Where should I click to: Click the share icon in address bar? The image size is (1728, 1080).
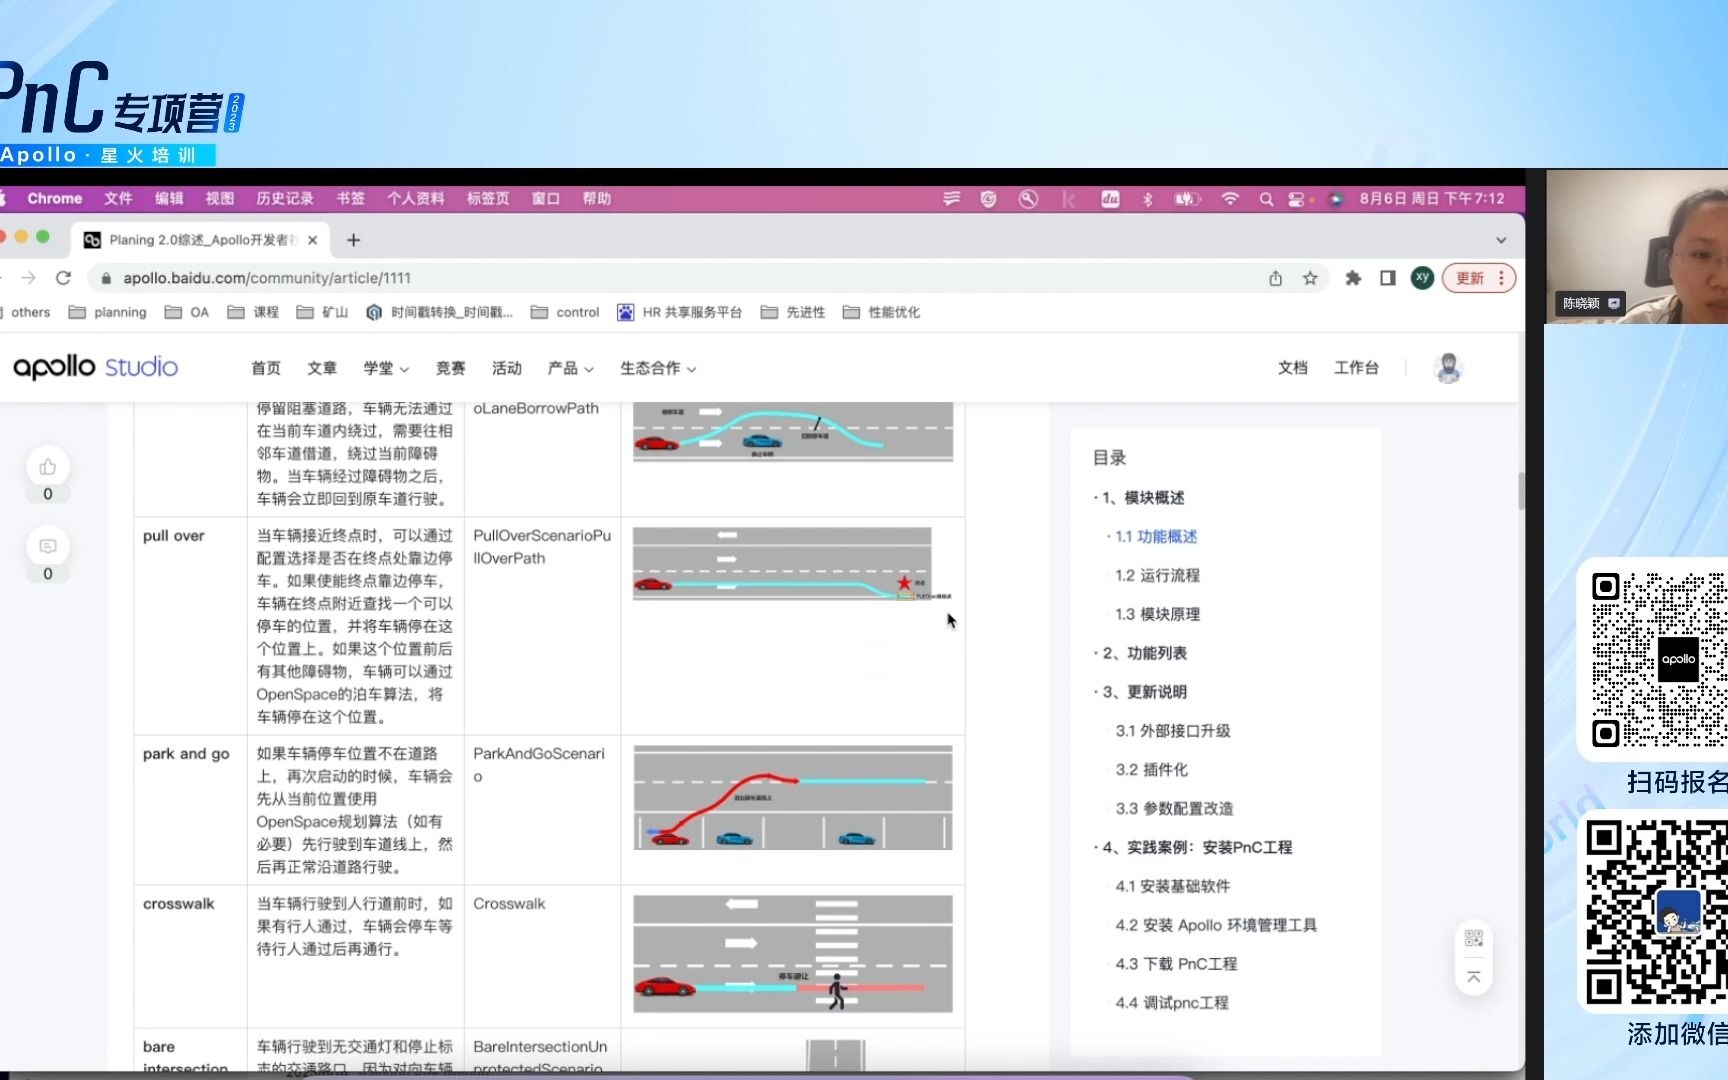(1275, 278)
